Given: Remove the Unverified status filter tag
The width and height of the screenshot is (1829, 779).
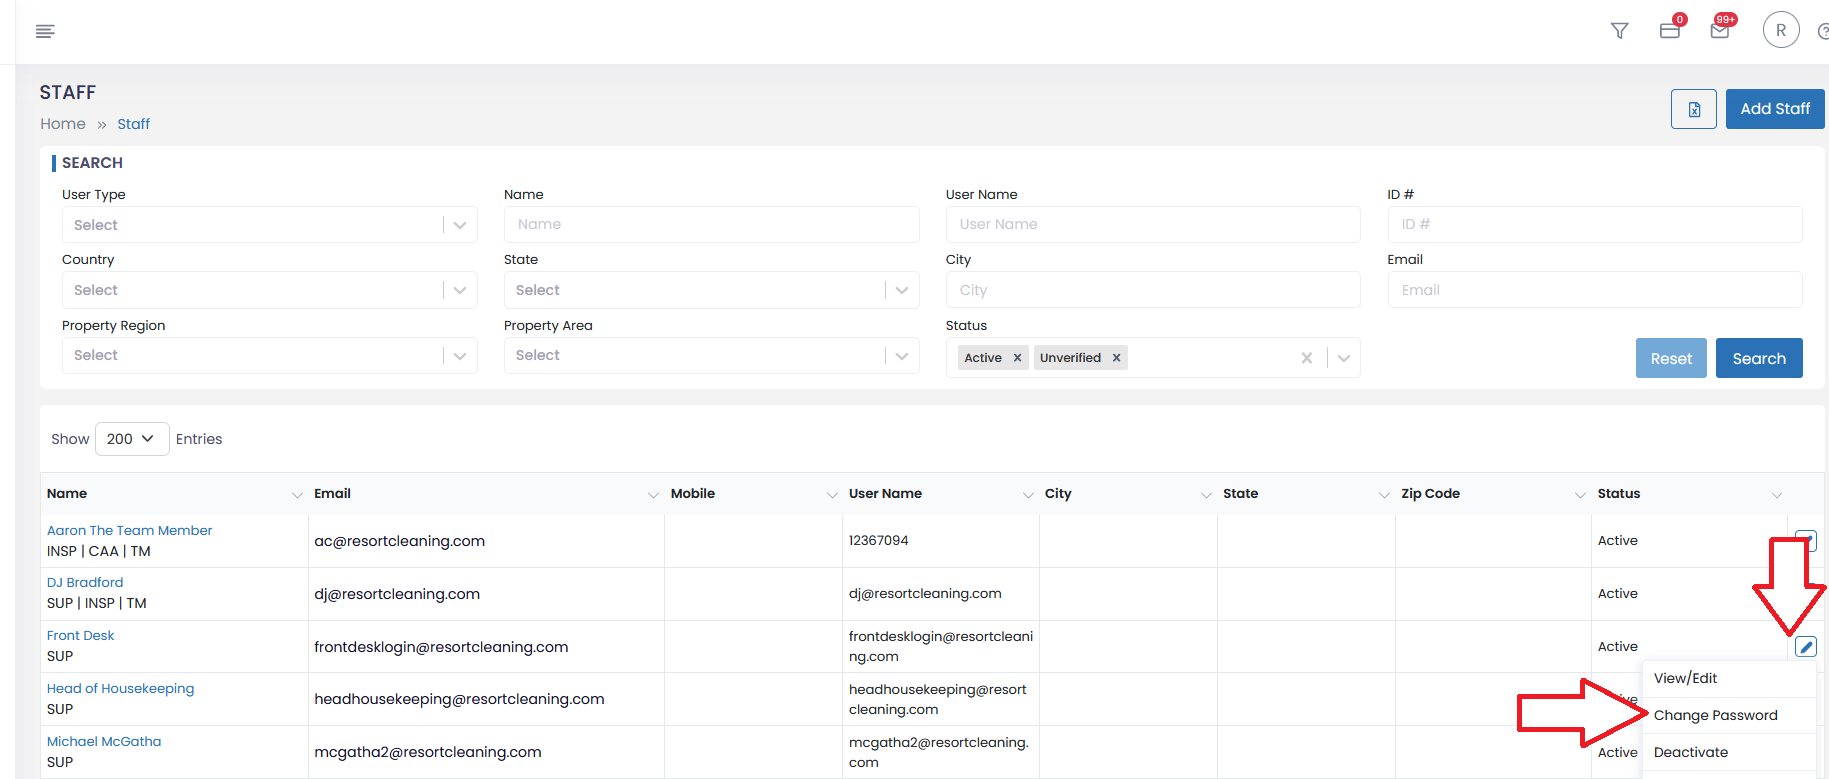Looking at the screenshot, I should 1116,358.
